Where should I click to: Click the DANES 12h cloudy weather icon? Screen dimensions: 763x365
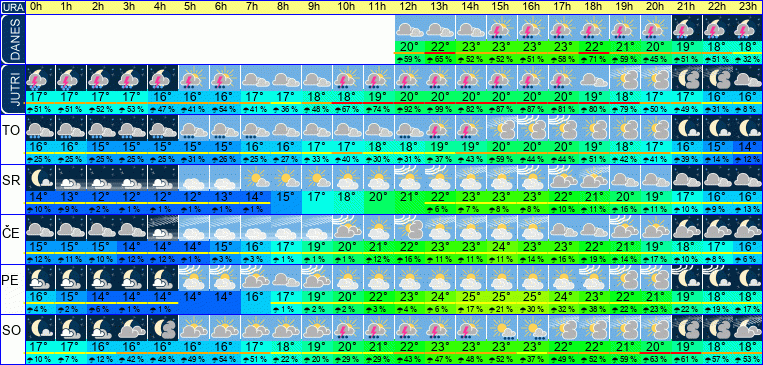(410, 28)
